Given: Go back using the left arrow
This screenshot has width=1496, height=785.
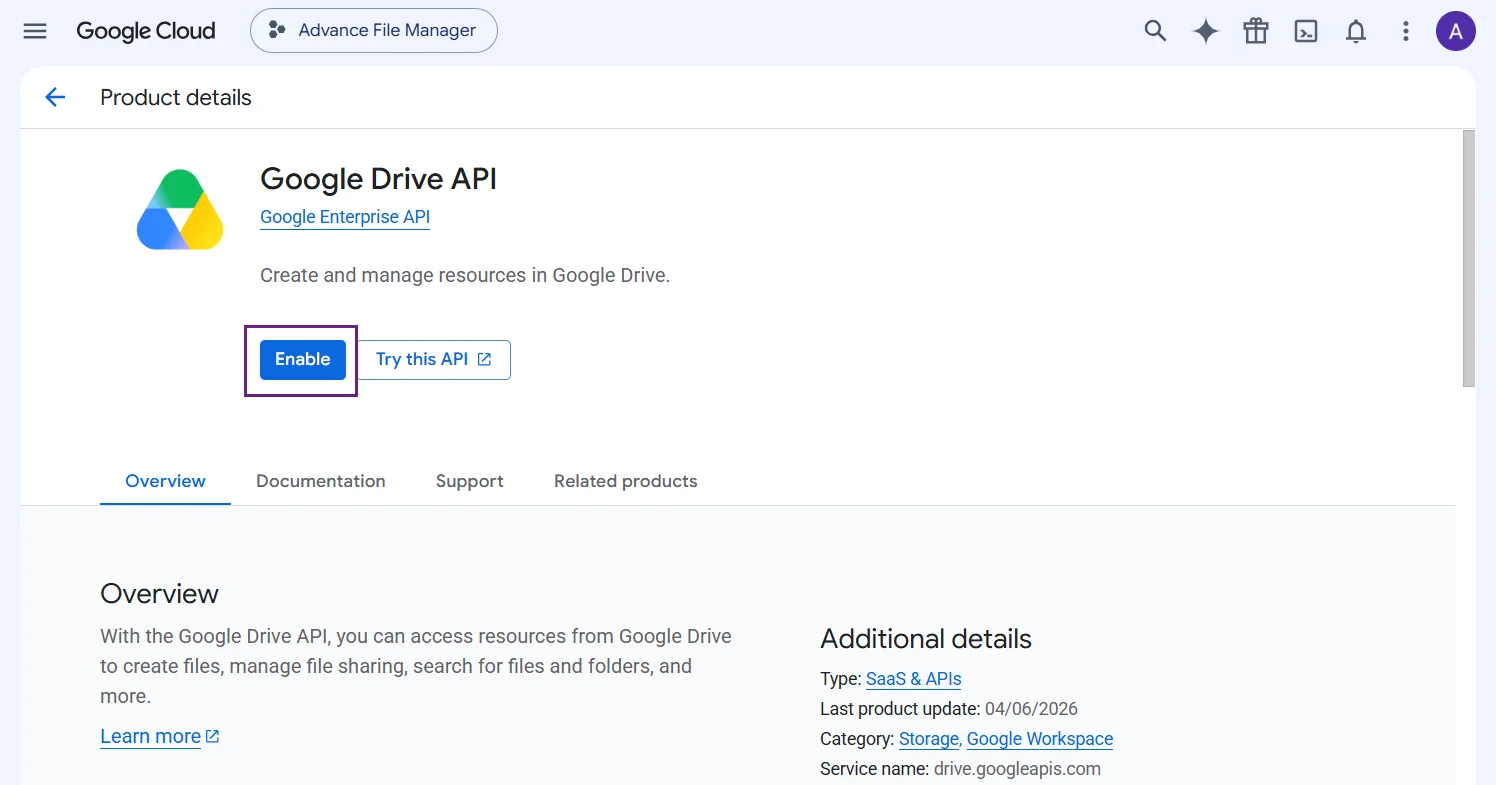Looking at the screenshot, I should click(55, 97).
